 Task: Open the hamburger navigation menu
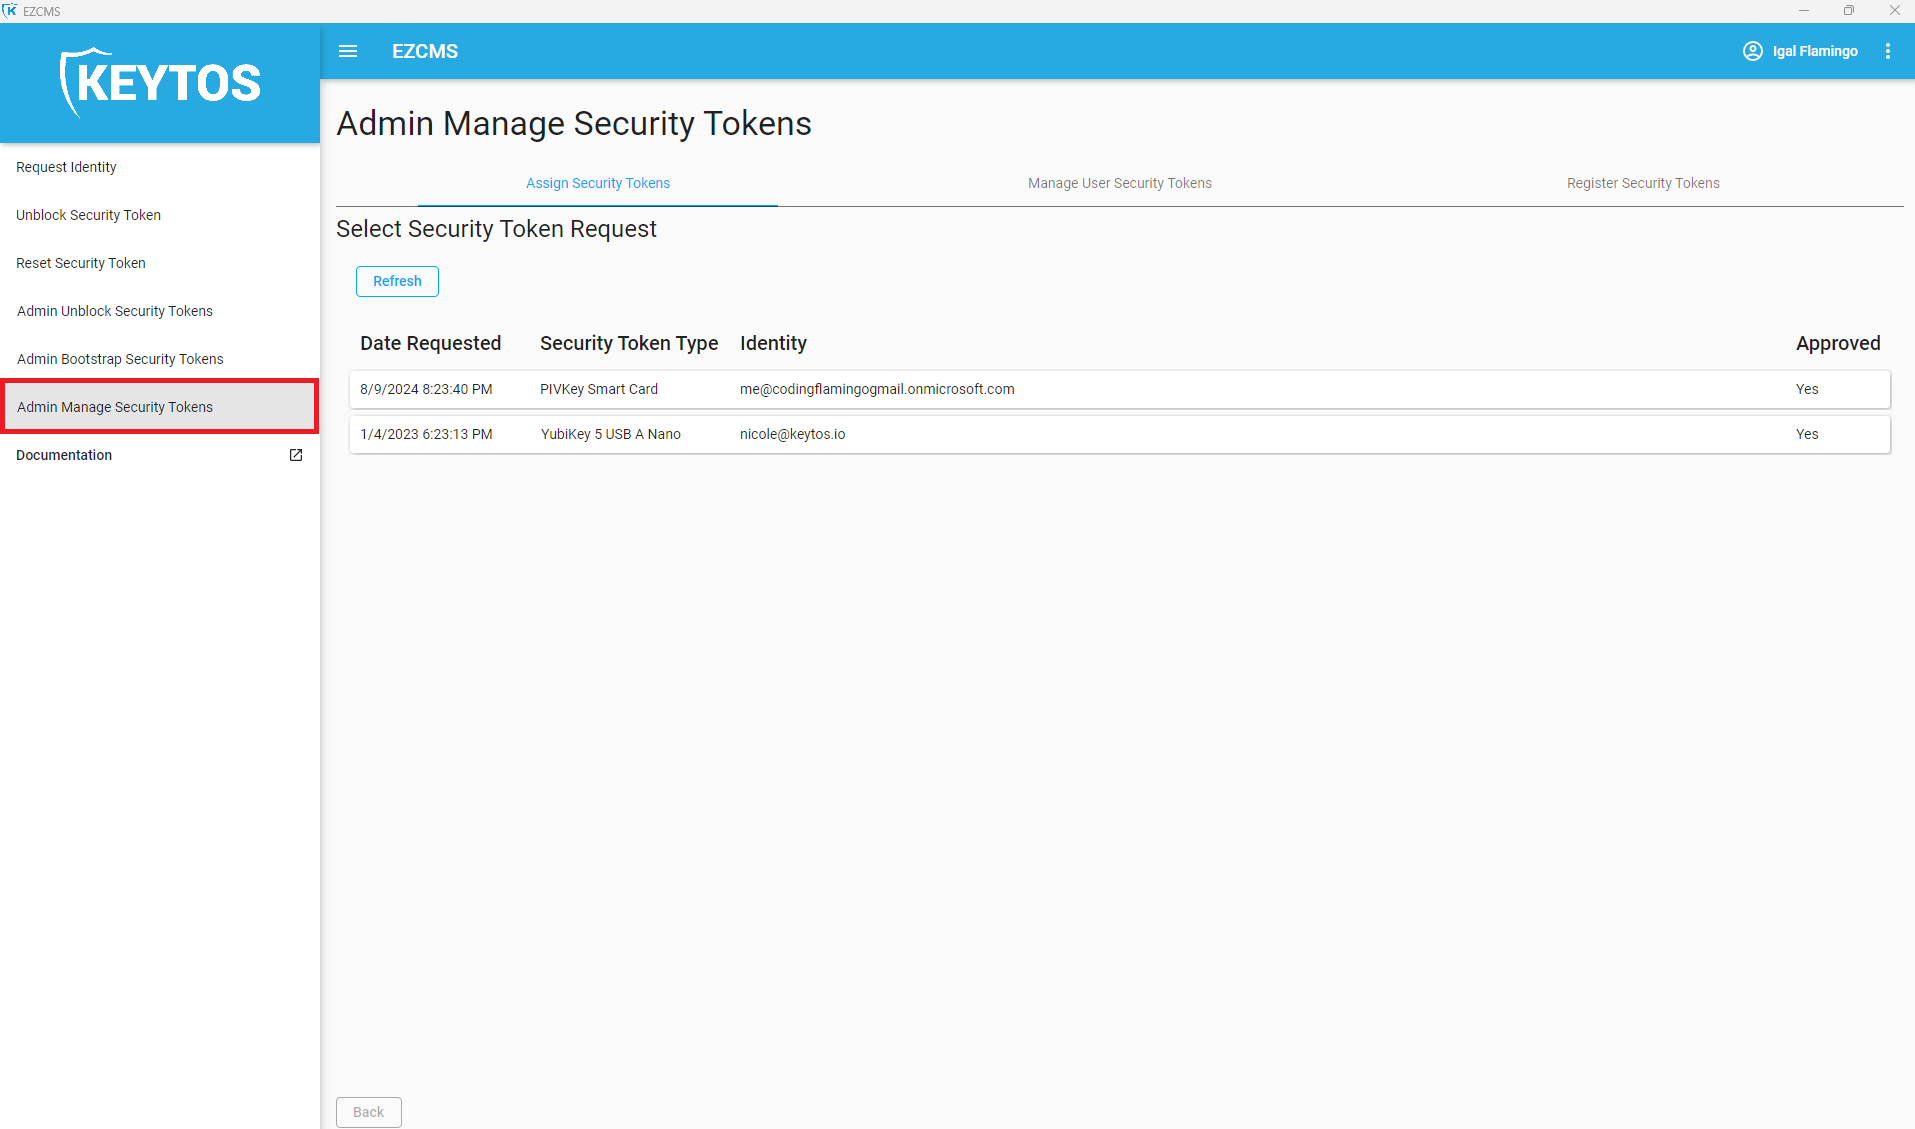tap(348, 51)
